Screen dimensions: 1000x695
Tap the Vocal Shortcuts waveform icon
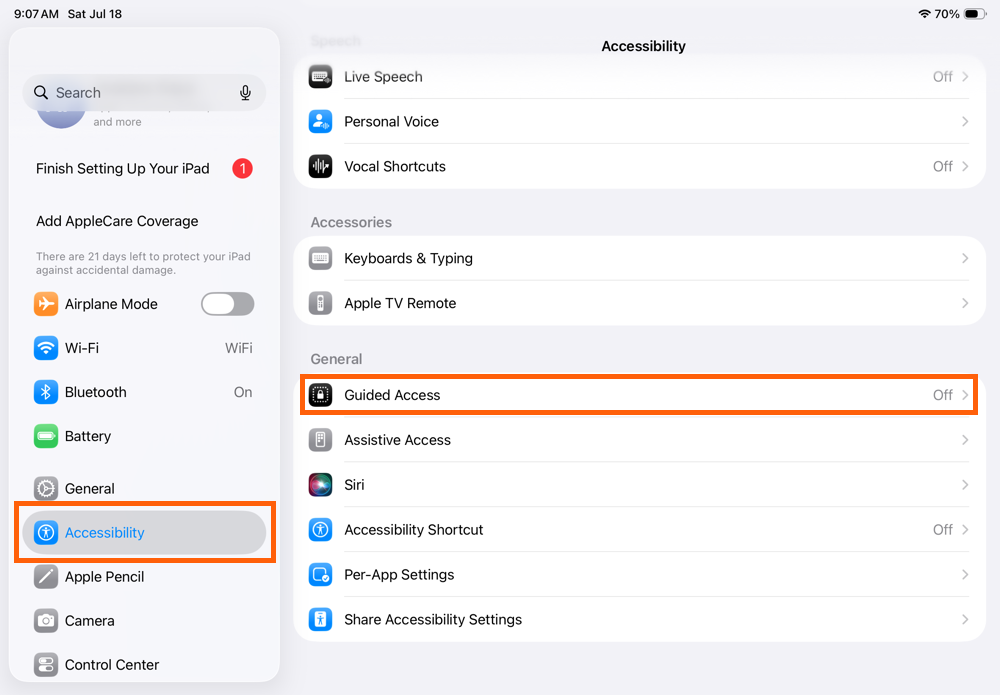coord(320,166)
